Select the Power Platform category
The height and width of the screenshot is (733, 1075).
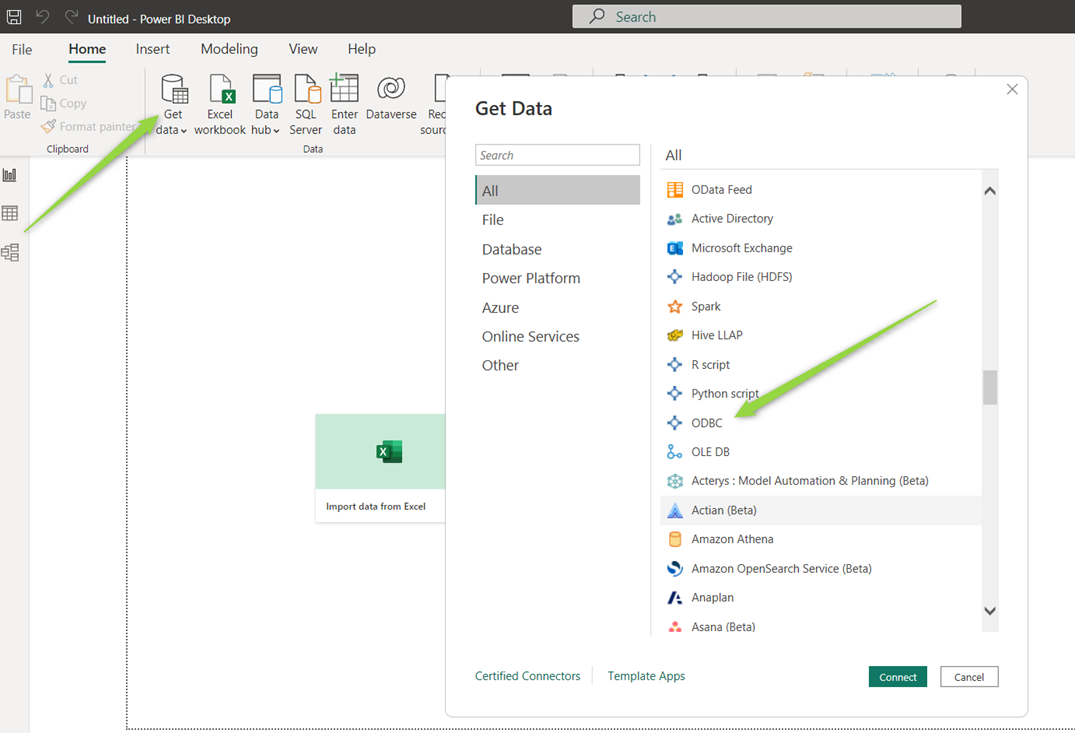point(557,278)
